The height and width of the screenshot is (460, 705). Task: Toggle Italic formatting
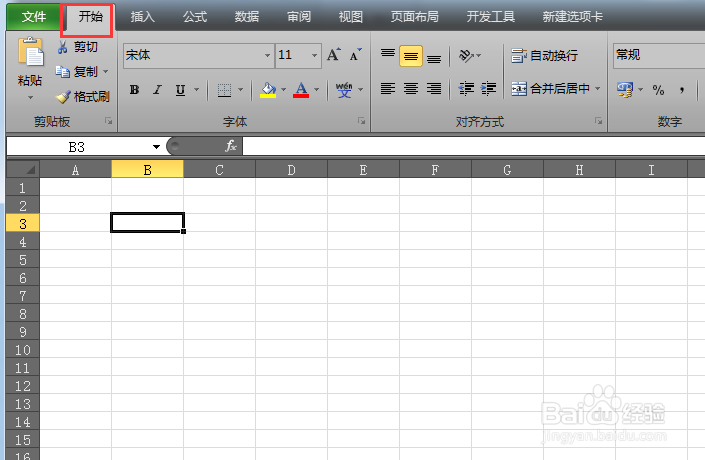[157, 89]
